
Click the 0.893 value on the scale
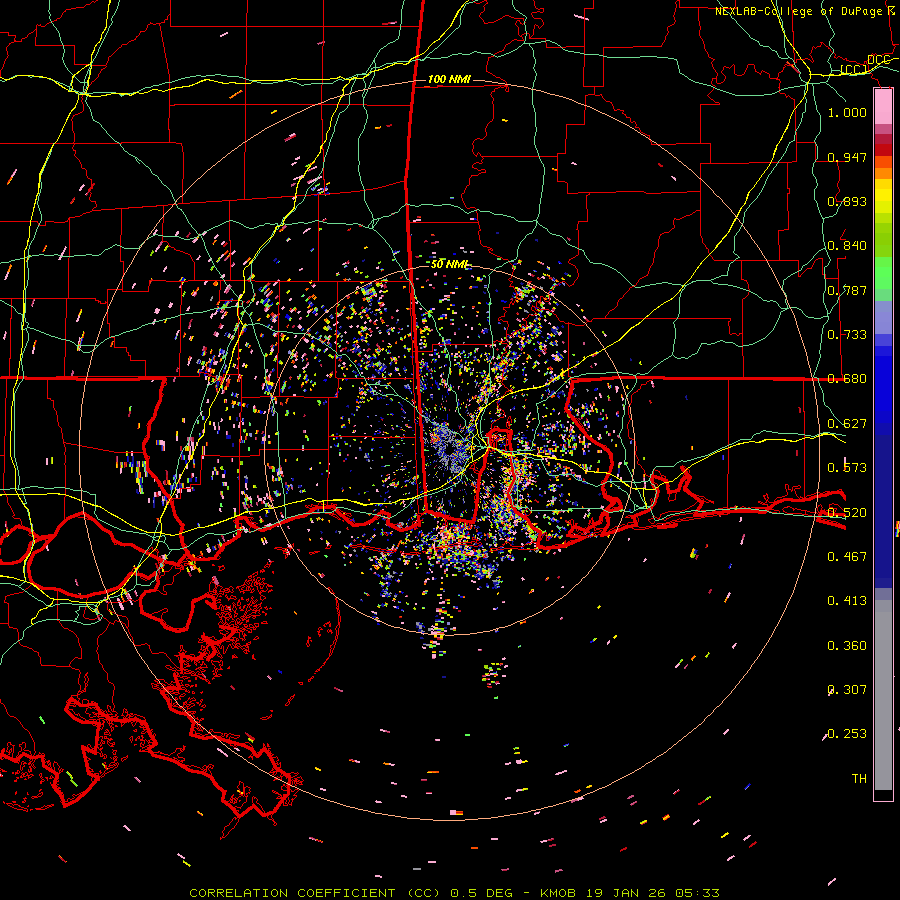[x=847, y=201]
